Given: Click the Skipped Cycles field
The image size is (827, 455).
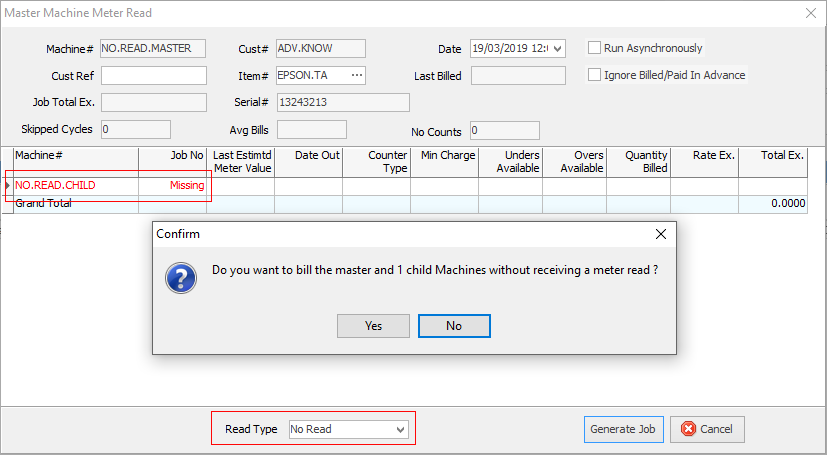Looking at the screenshot, I should click(135, 129).
